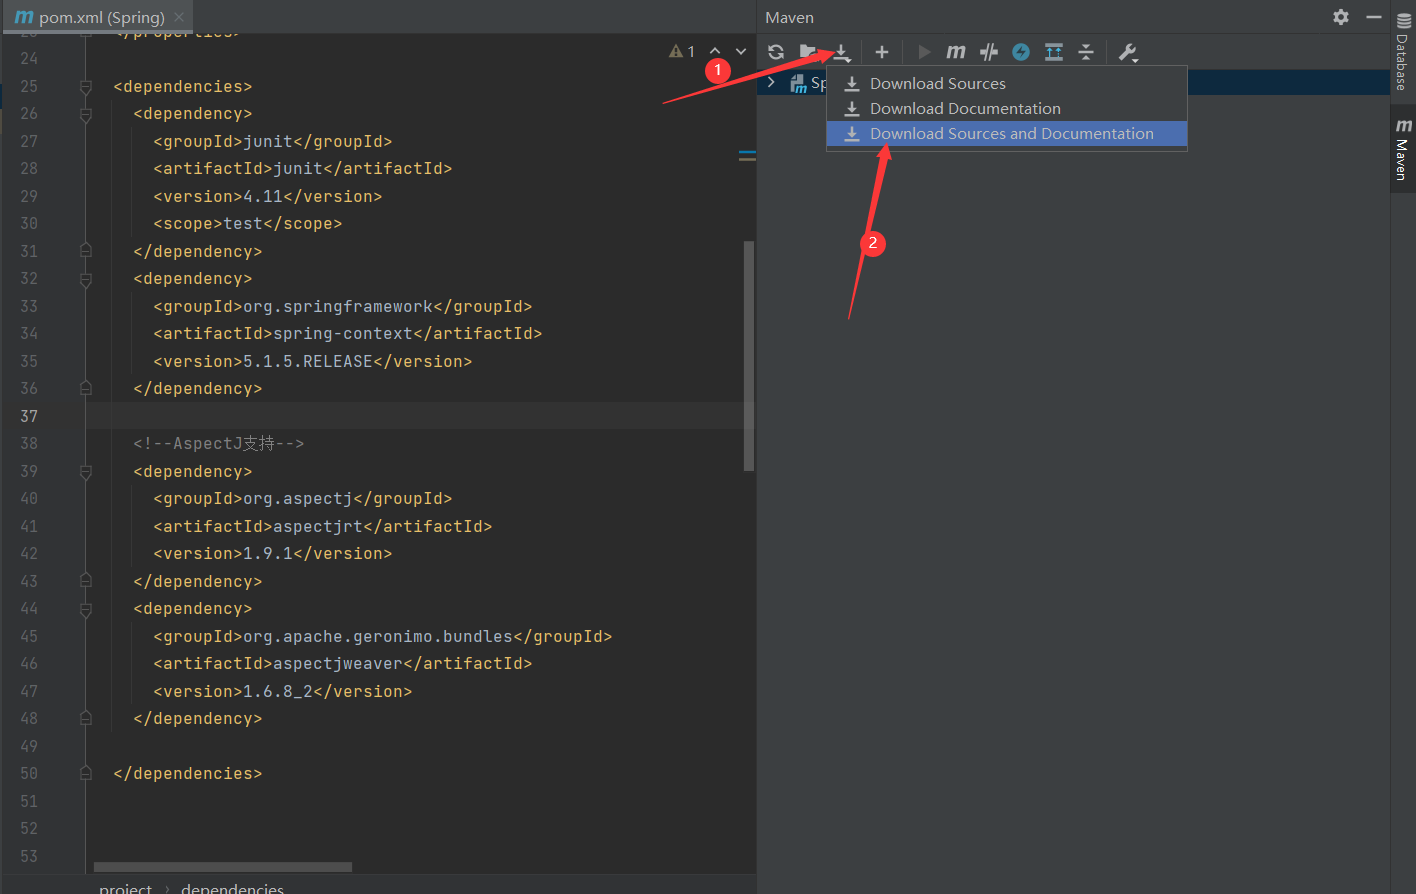The width and height of the screenshot is (1416, 894).
Task: Click org.aspectj groupId line
Action: (x=303, y=498)
